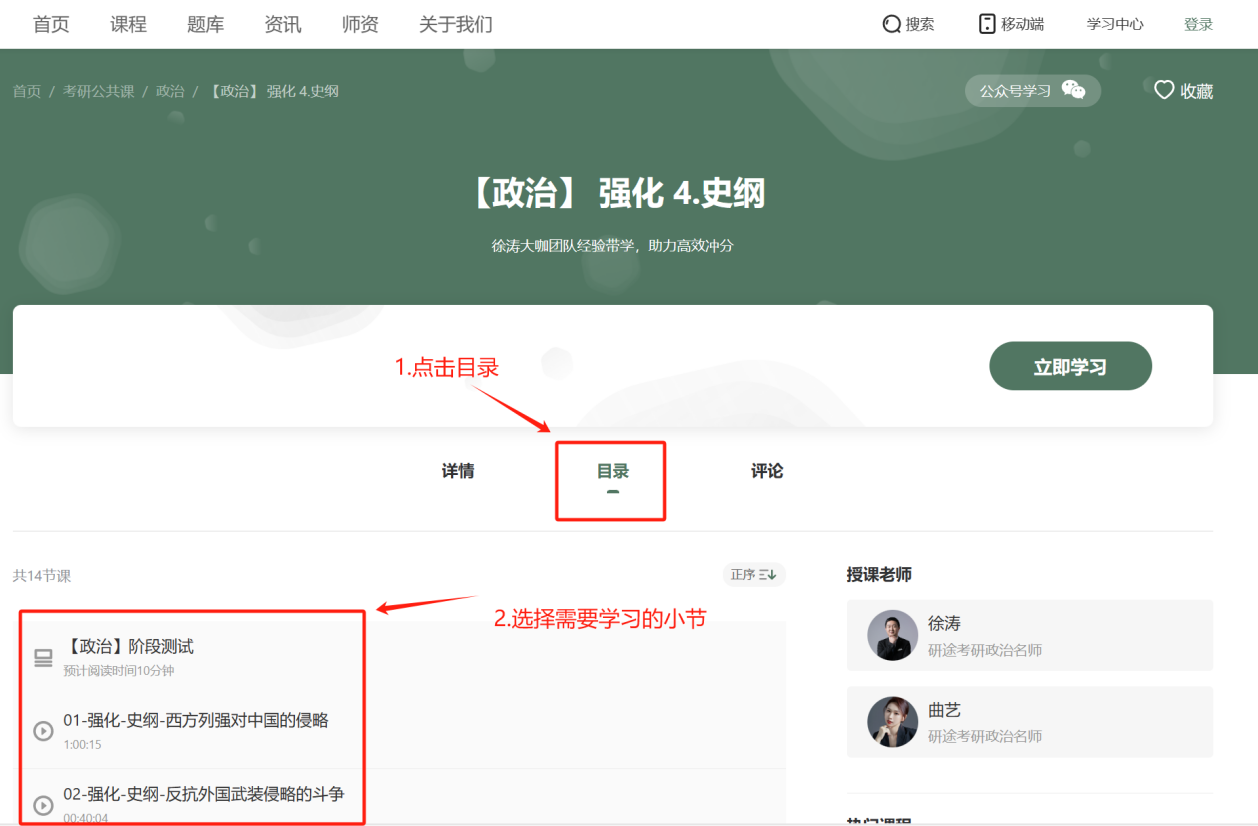
Task: Click play icon for lesson 02 反抗外国武装侵略的斗争
Action: [43, 805]
